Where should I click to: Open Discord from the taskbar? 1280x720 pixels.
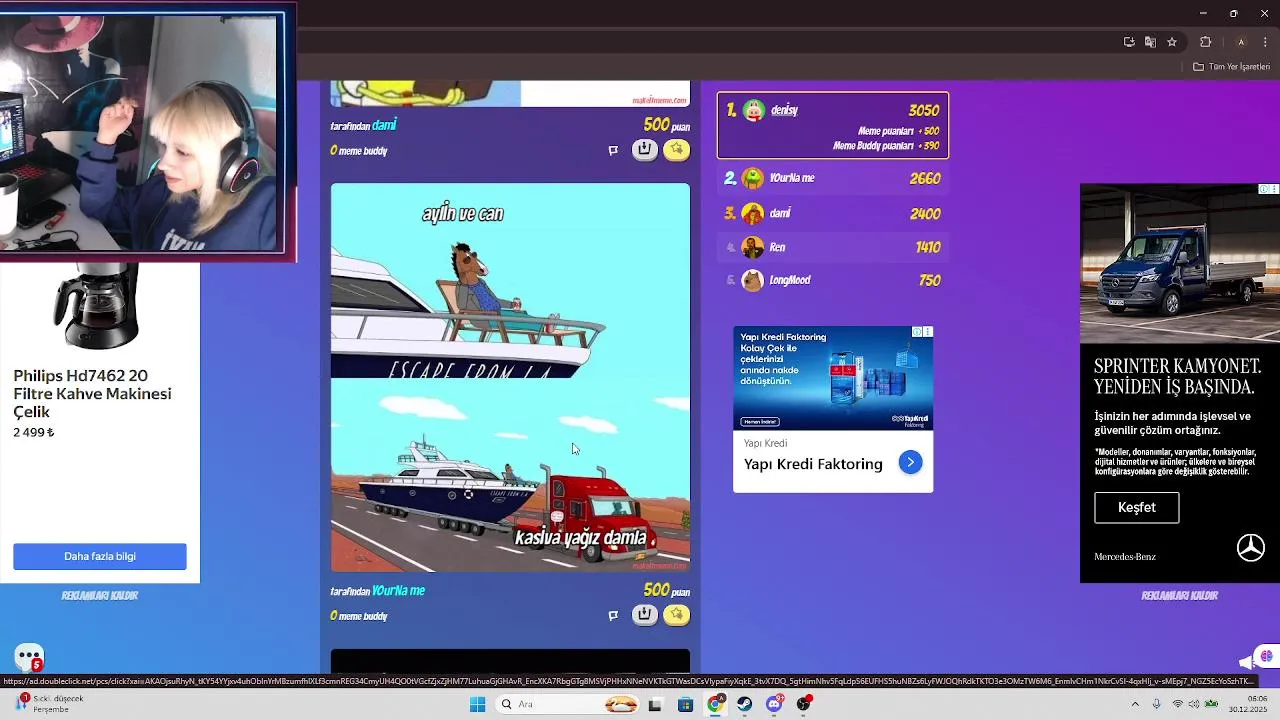click(x=775, y=704)
